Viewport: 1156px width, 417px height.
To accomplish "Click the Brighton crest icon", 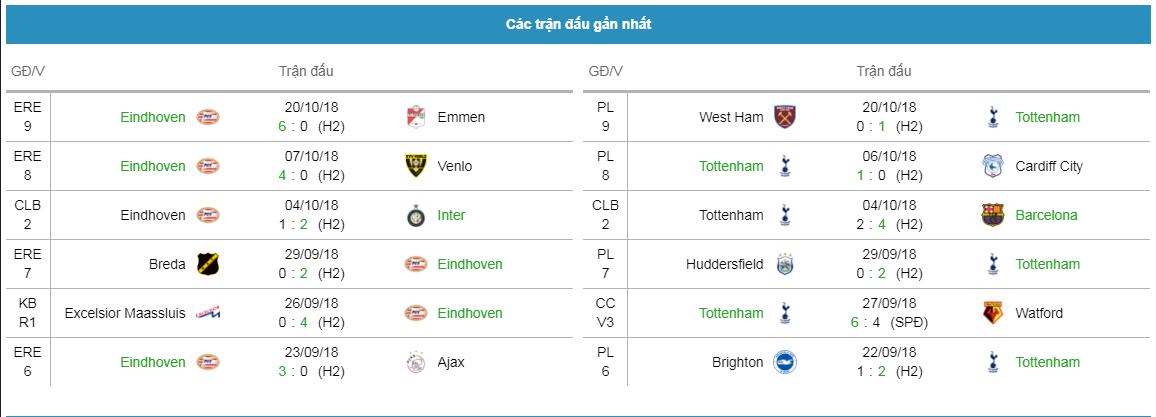I will pos(785,362).
